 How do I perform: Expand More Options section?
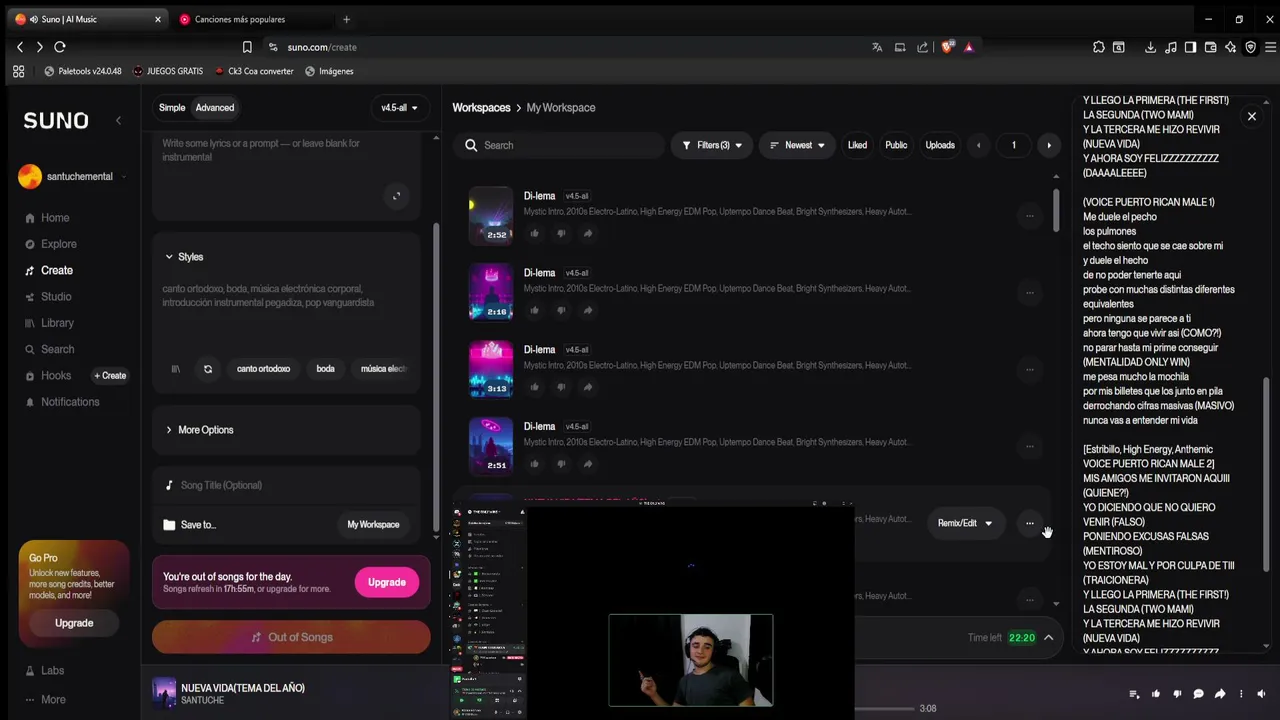(x=199, y=430)
